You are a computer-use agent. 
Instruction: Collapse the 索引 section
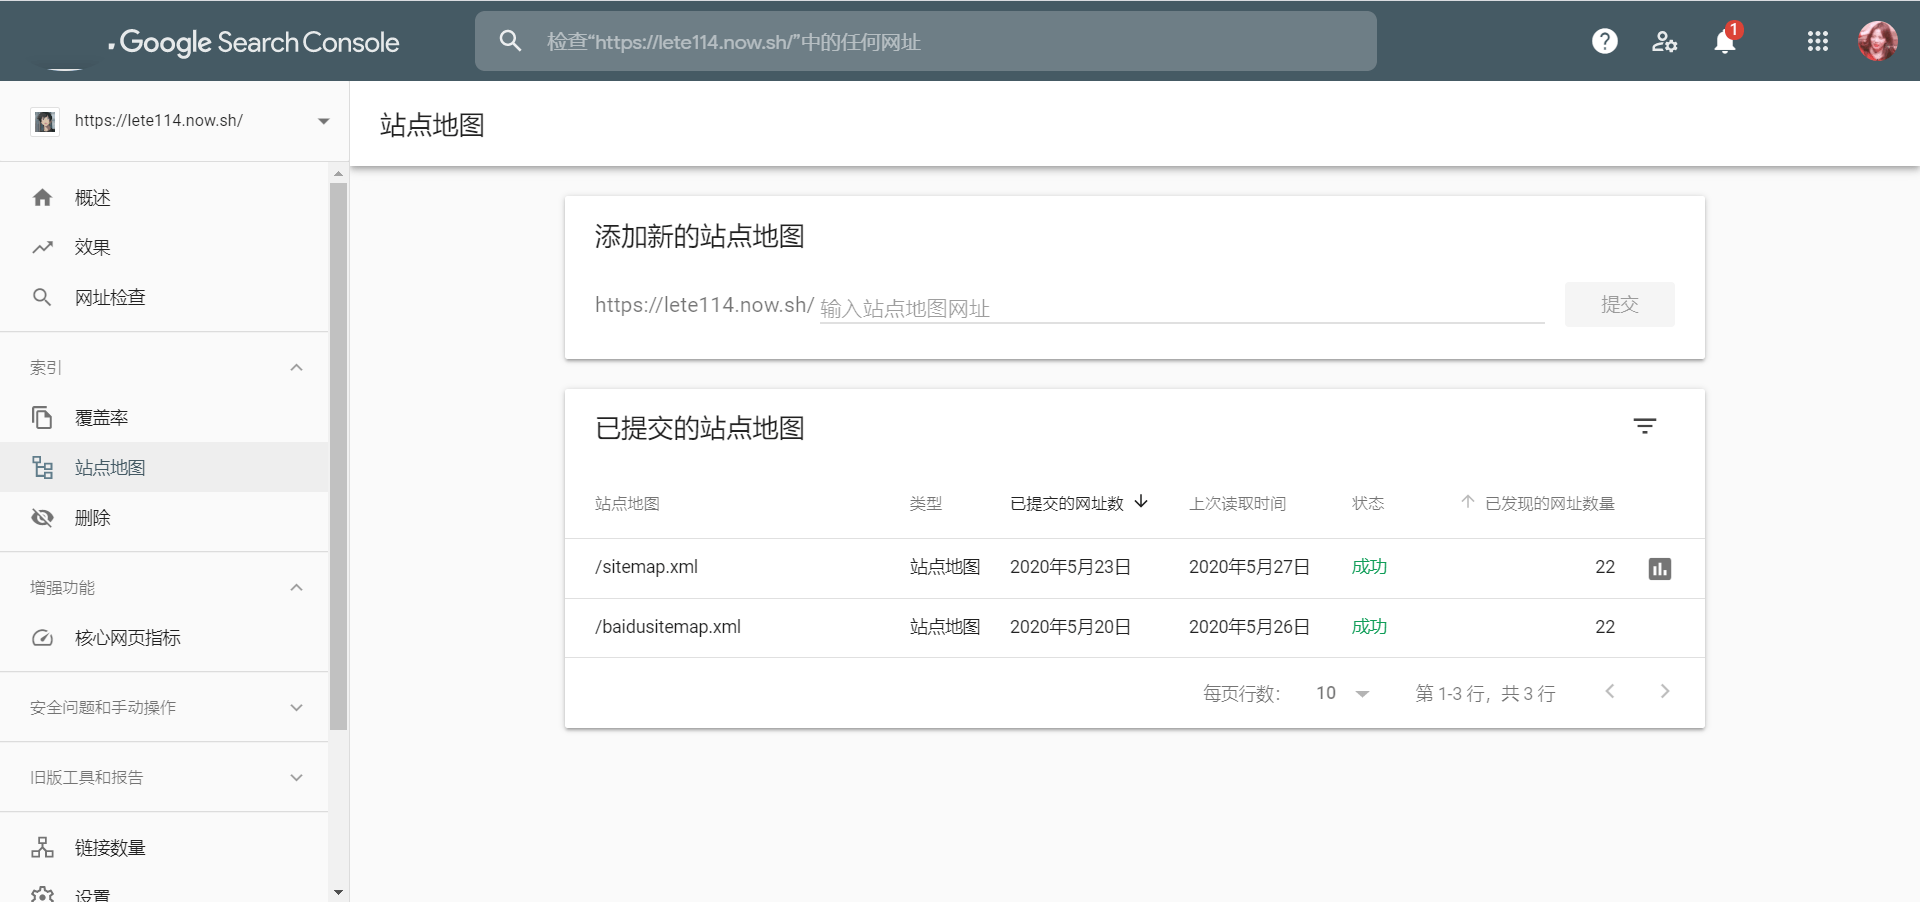(x=296, y=368)
